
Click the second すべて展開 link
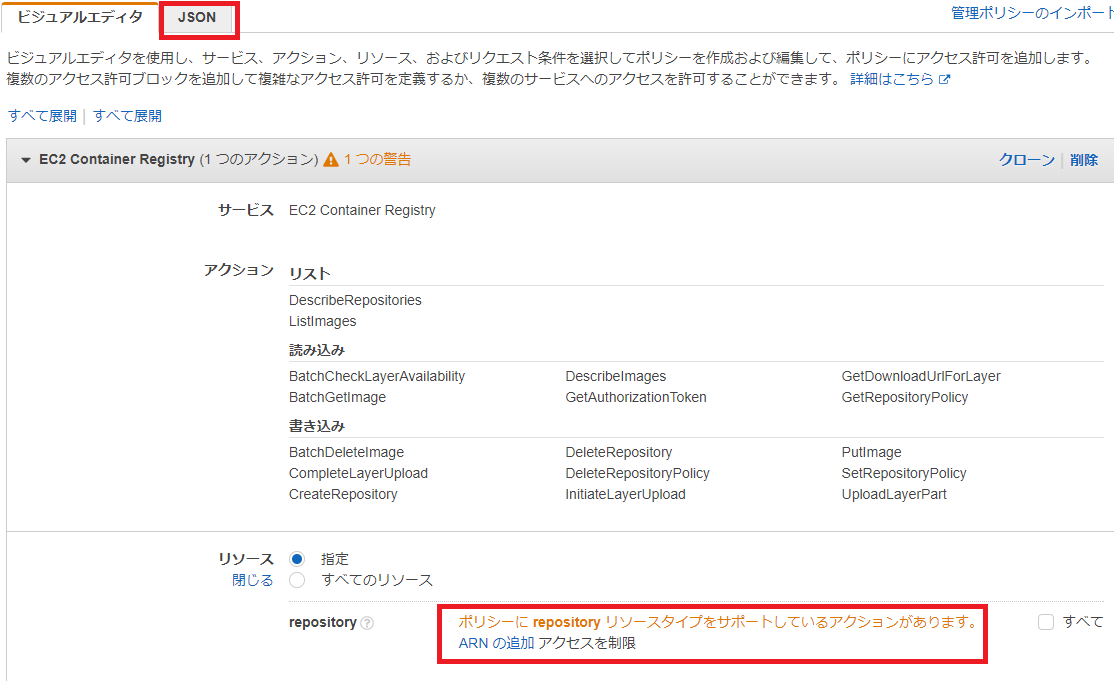(127, 116)
